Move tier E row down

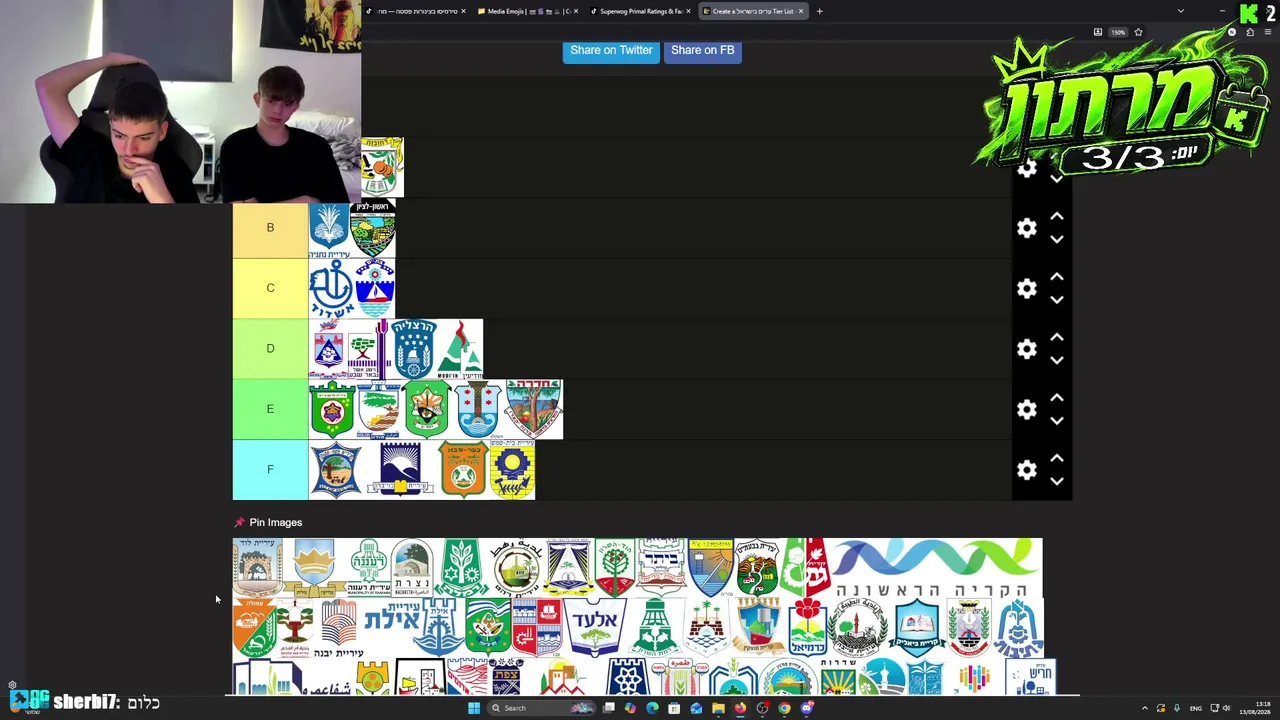pyautogui.click(x=1057, y=421)
